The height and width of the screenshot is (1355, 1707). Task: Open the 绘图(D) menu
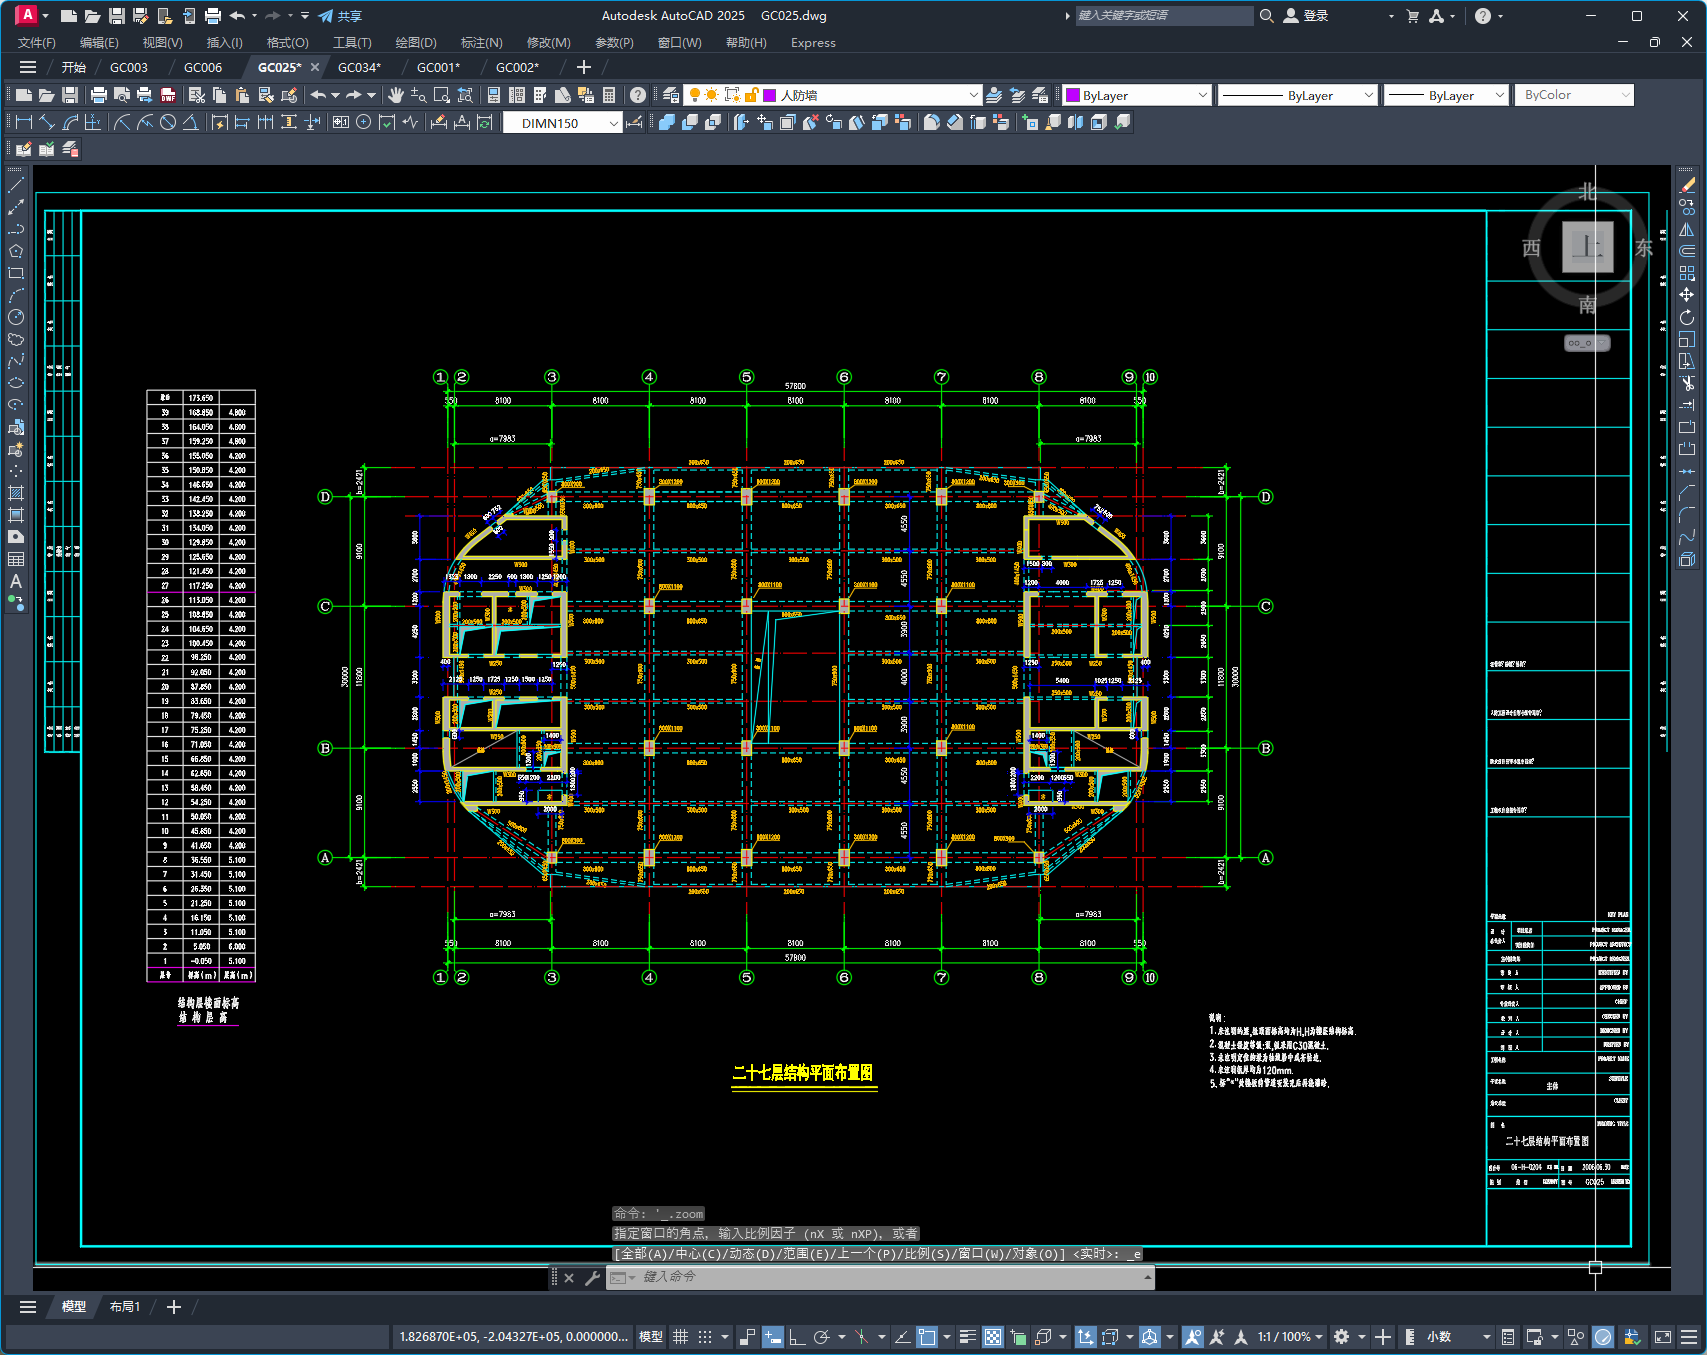416,43
